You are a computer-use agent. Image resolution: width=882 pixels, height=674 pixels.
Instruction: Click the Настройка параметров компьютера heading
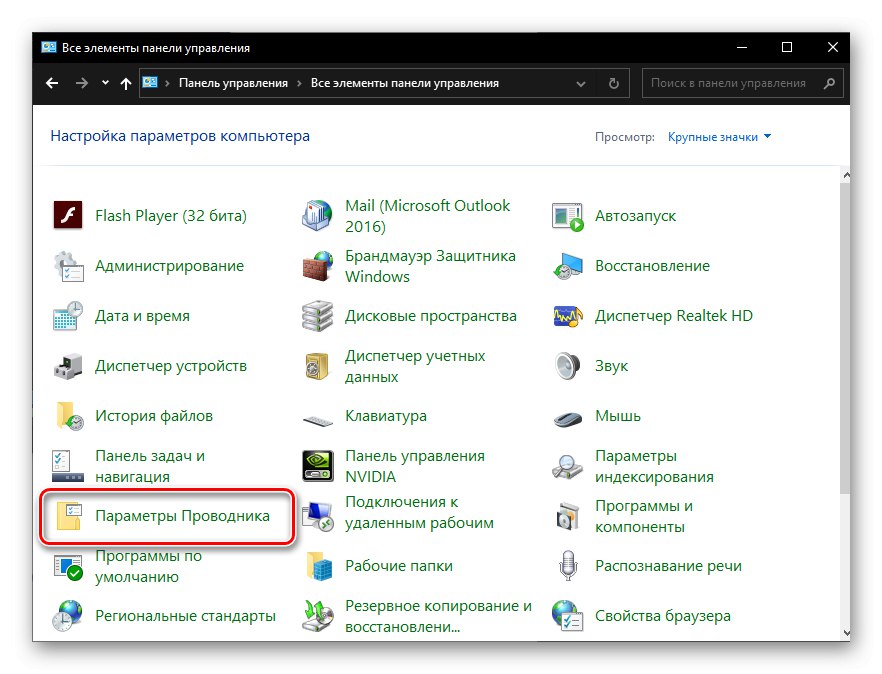180,135
